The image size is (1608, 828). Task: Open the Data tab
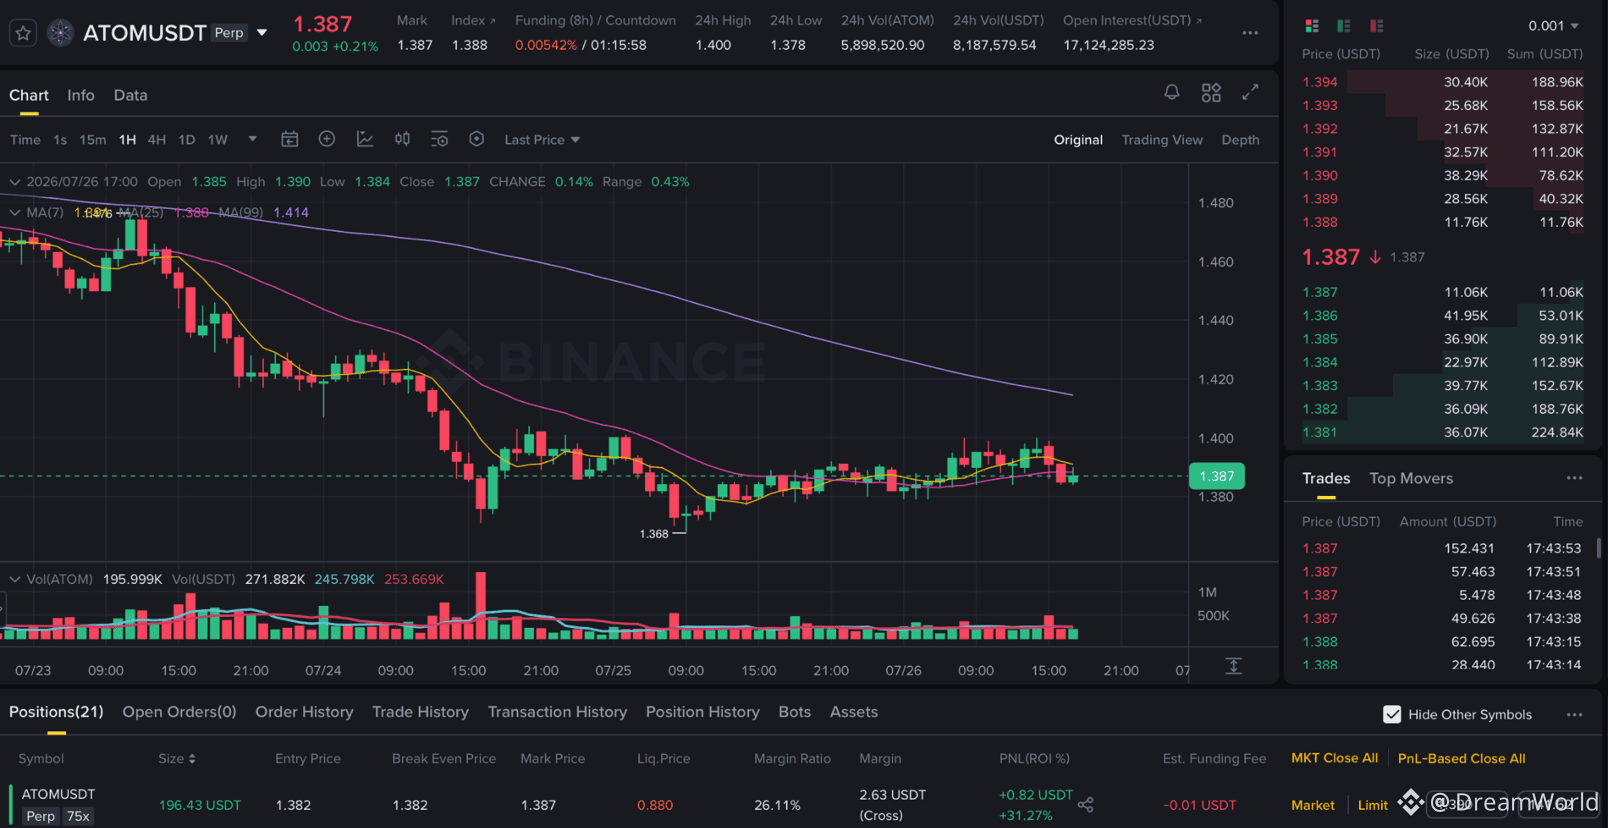point(130,95)
